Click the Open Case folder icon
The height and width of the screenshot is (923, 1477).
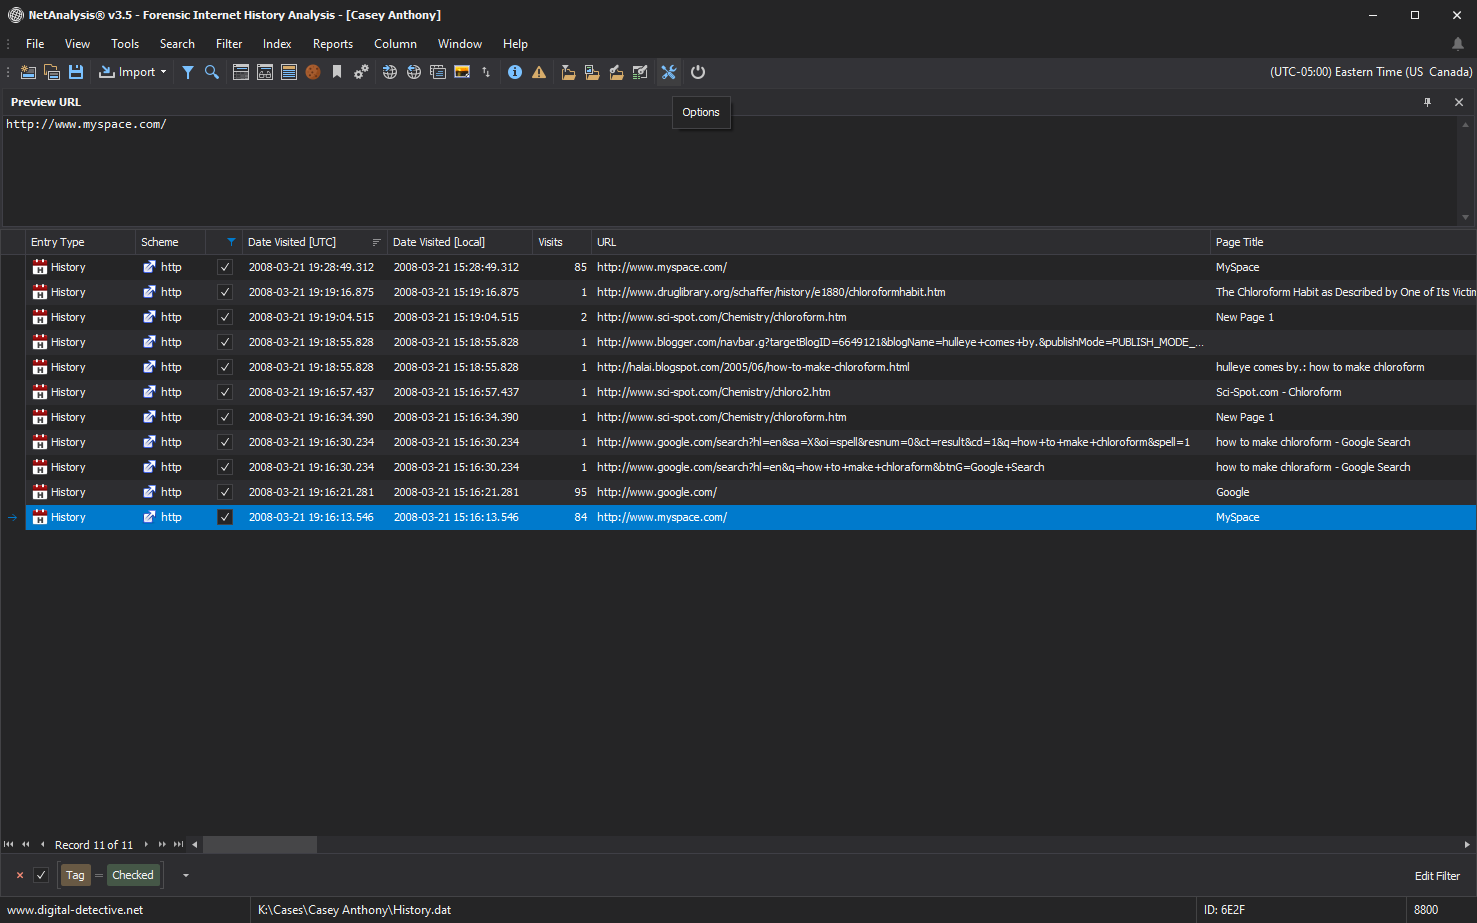(52, 72)
